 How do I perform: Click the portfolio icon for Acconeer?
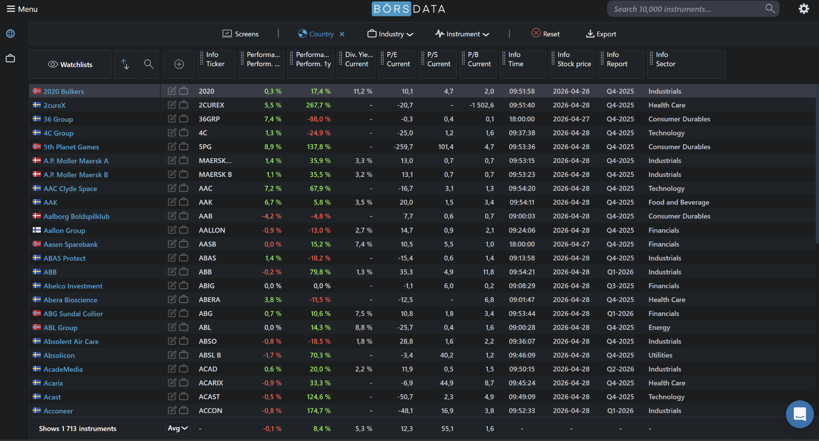184,410
